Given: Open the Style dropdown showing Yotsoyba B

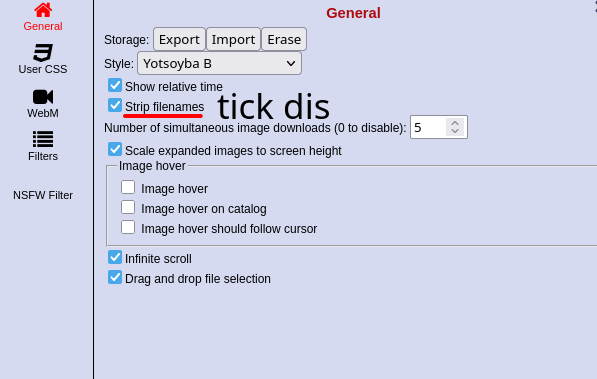Looking at the screenshot, I should (219, 63).
